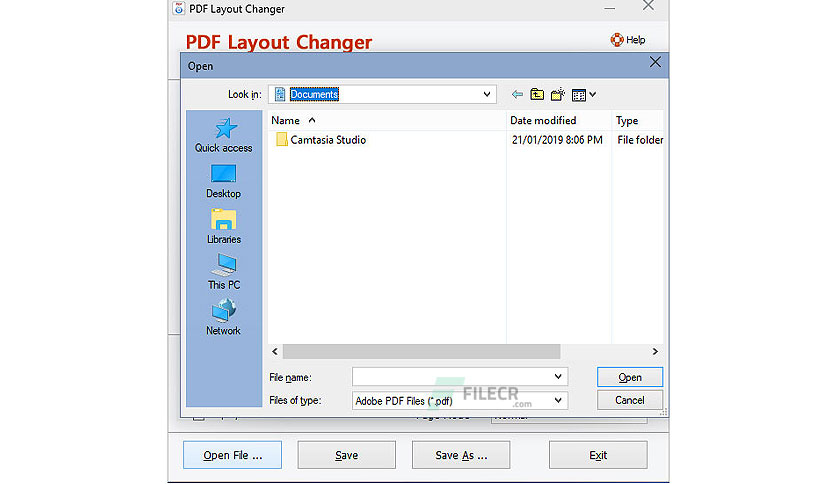Go back to last folder visited
The width and height of the screenshot is (836, 484).
point(517,95)
